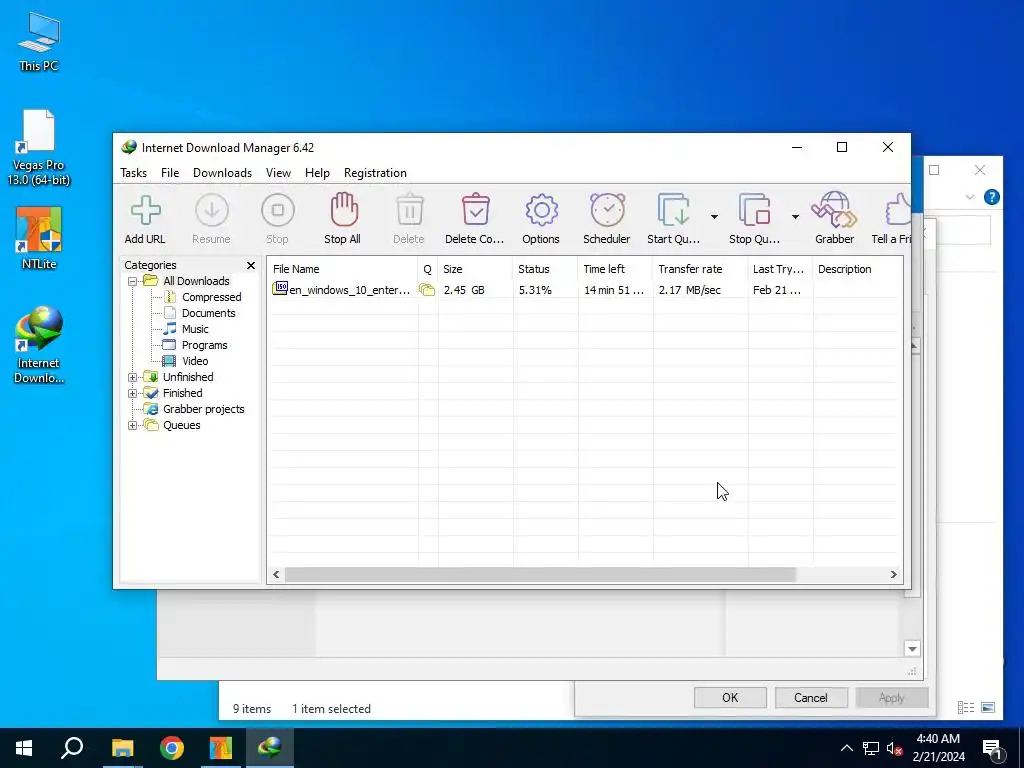Click the 2.17 MB/sec transfer rate
This screenshot has height=768, width=1024.
coord(690,290)
